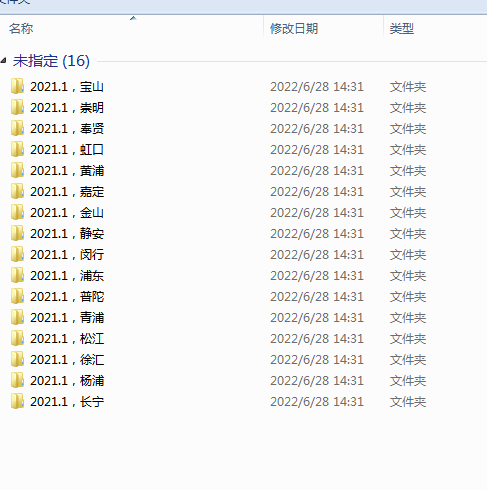Image resolution: width=487 pixels, height=490 pixels.
Task: Select the 2021.1，普陀 folder entry
Action: [x=67, y=297]
